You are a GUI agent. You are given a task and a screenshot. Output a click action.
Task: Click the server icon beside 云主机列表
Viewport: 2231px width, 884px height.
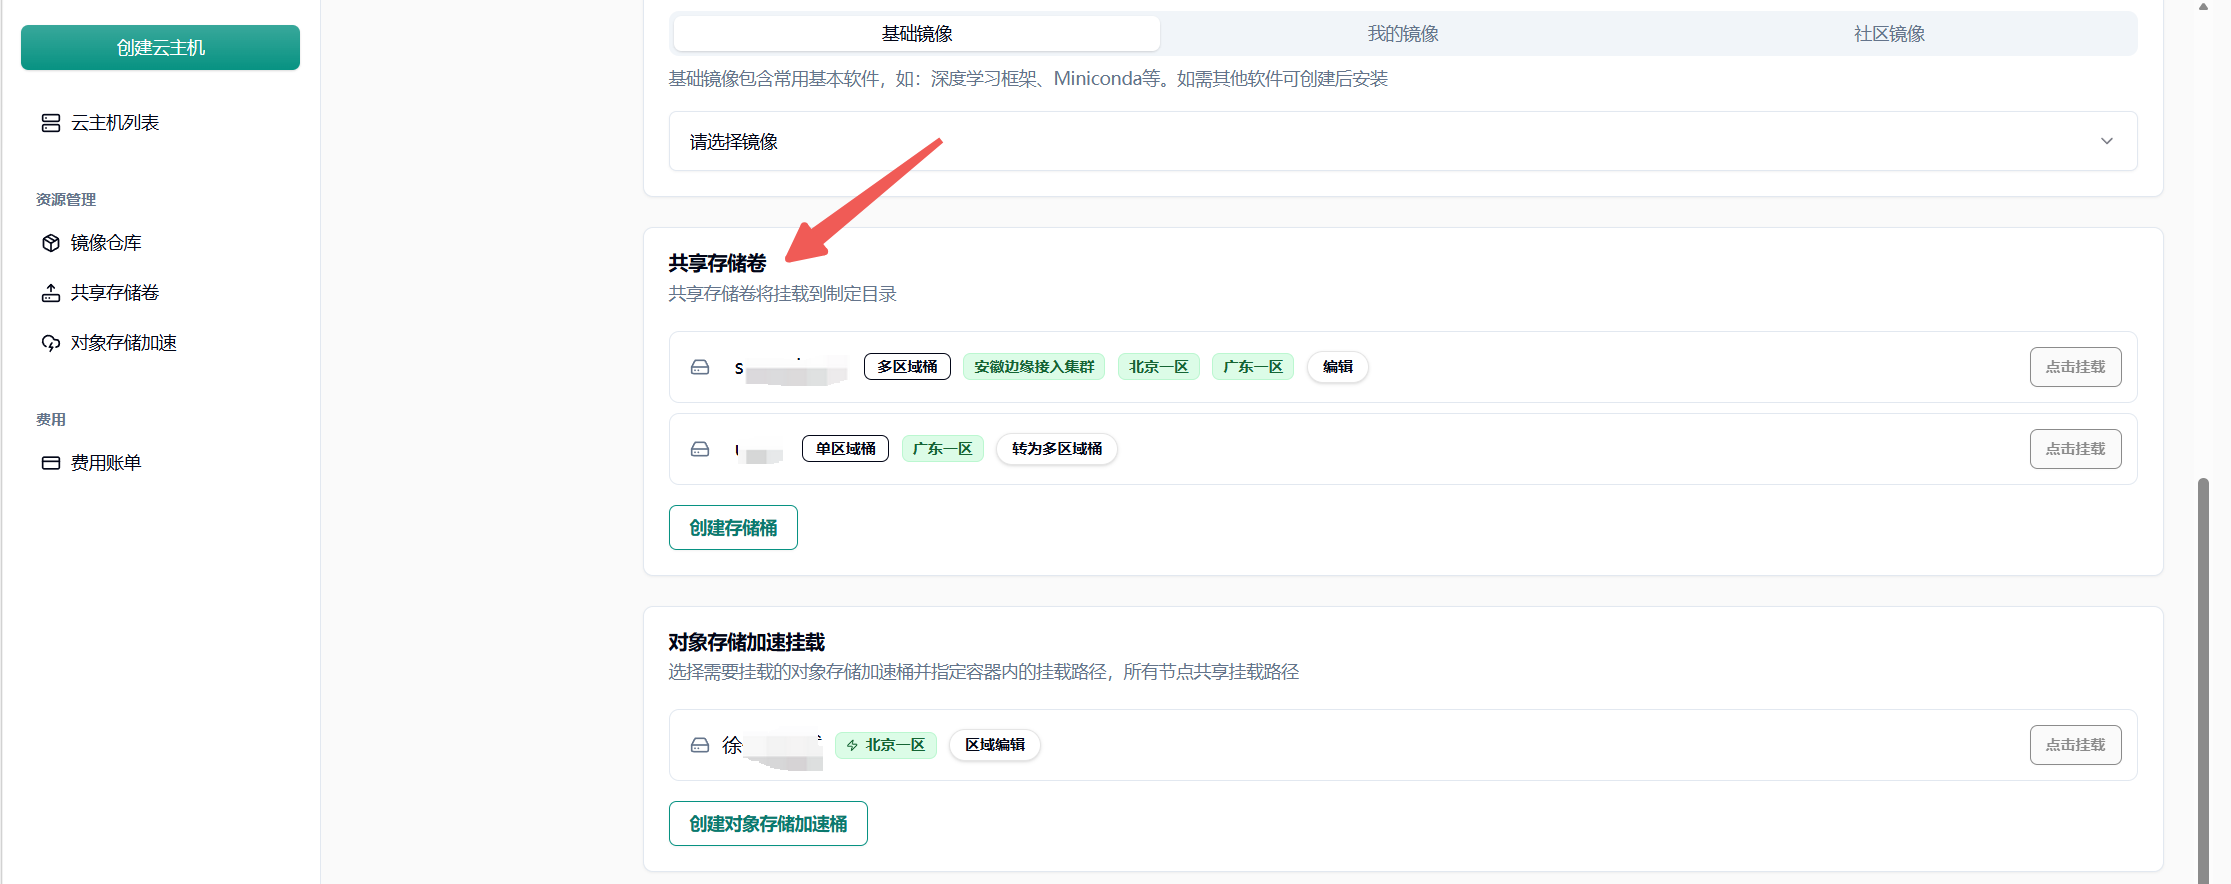pos(51,123)
